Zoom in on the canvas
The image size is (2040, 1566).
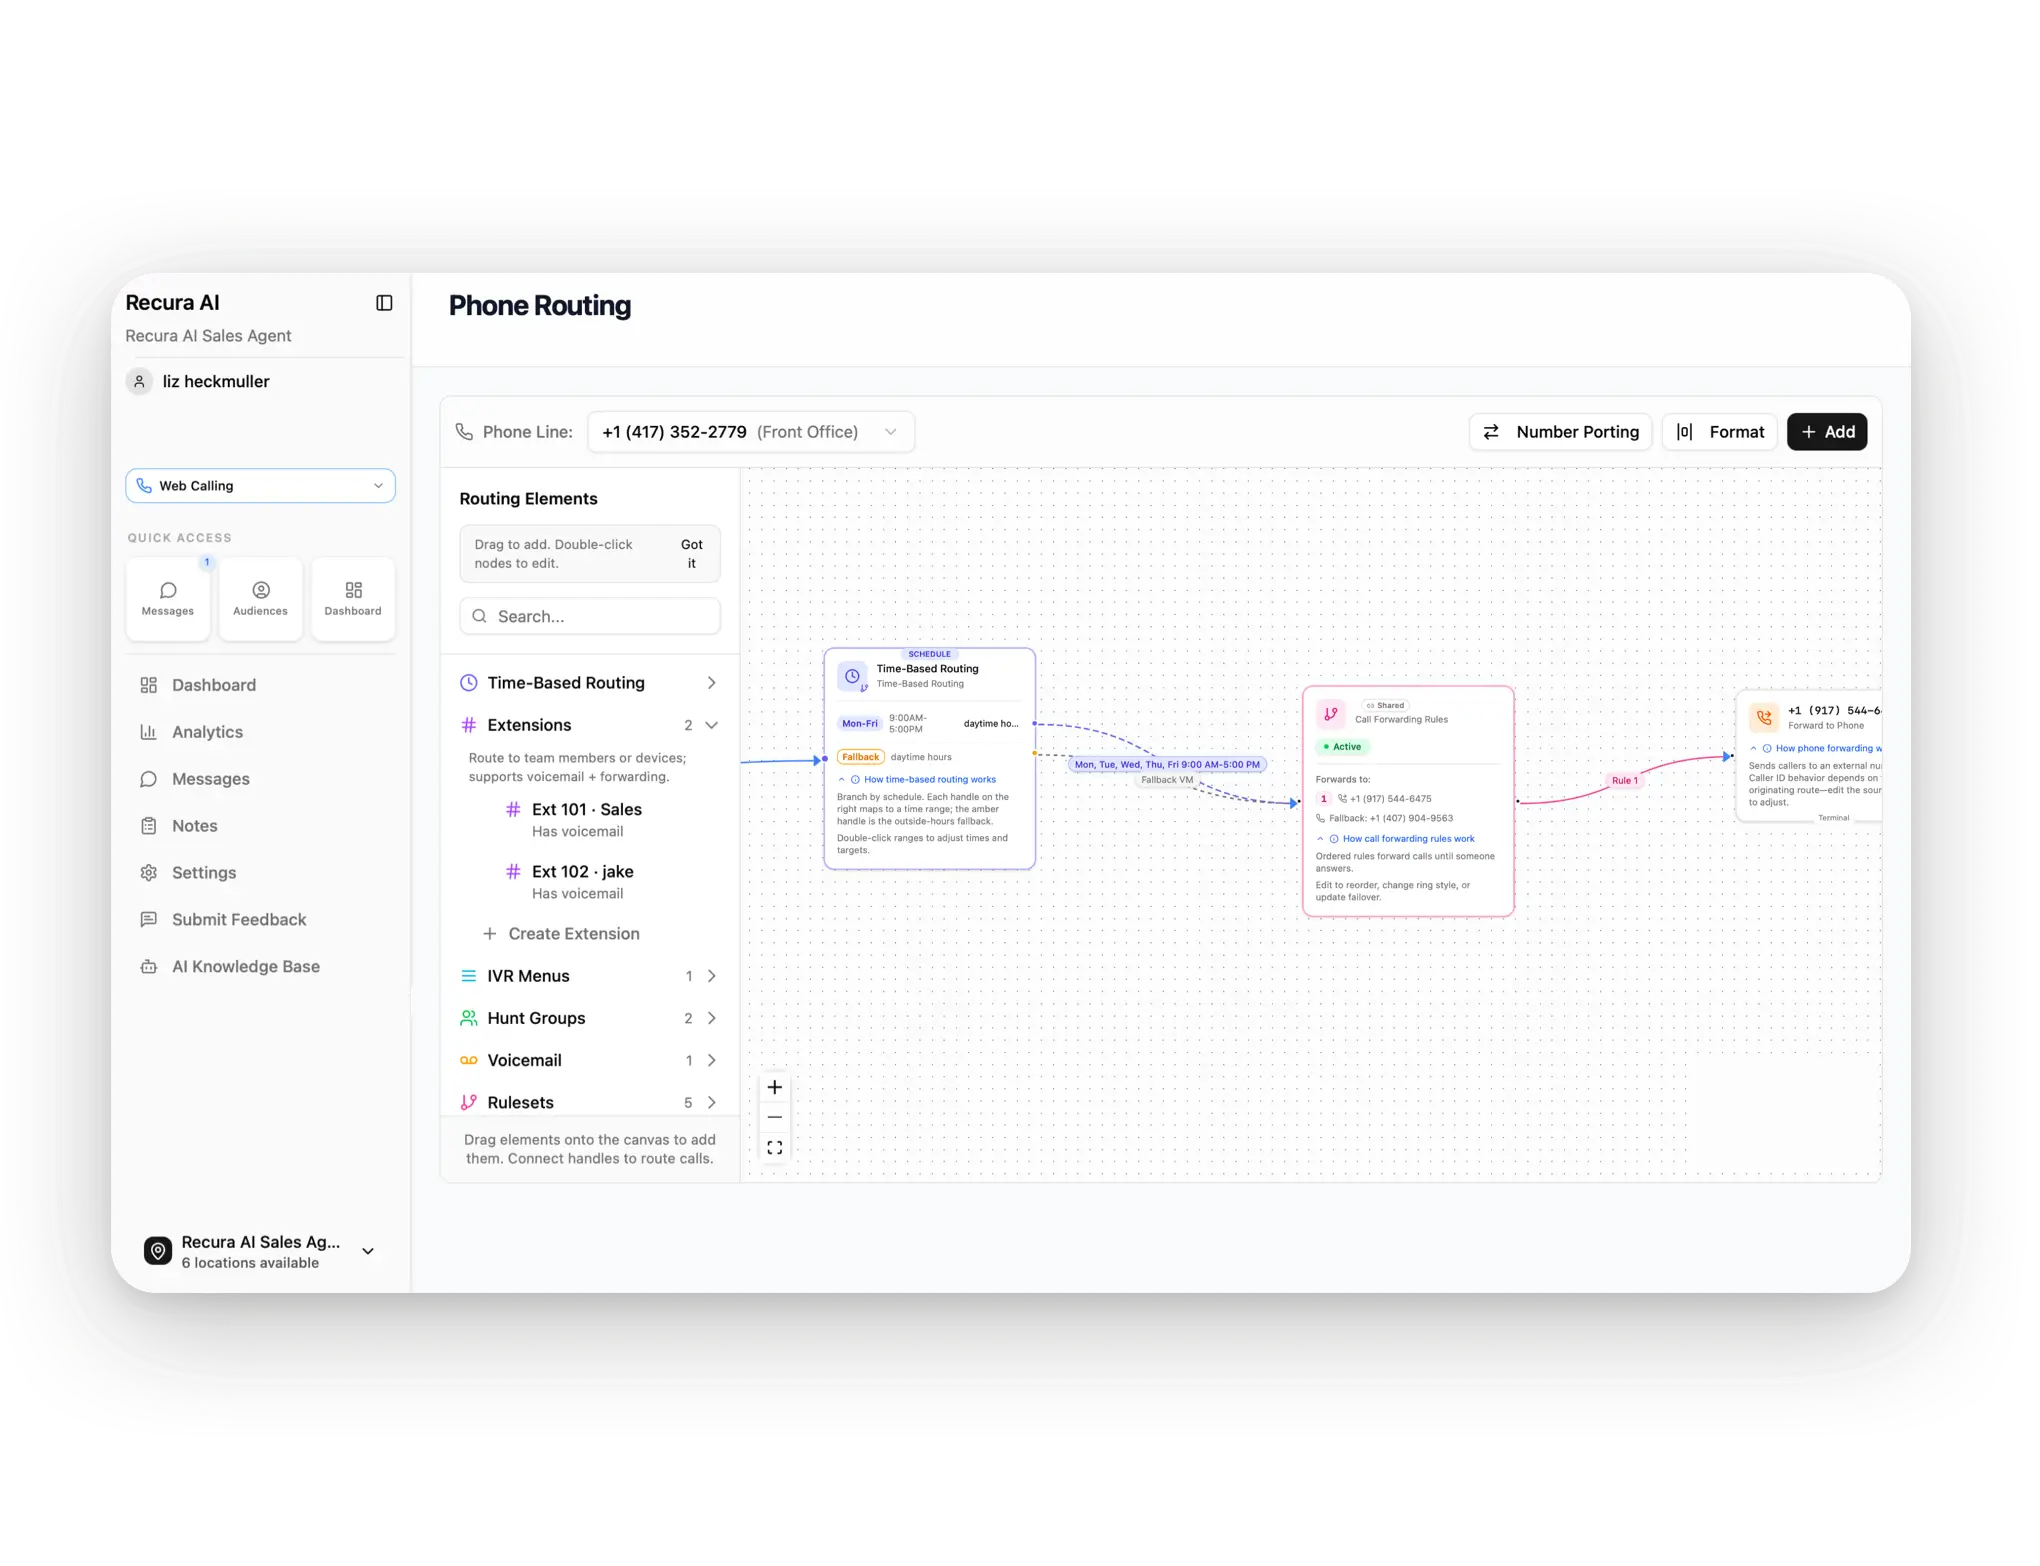point(774,1087)
